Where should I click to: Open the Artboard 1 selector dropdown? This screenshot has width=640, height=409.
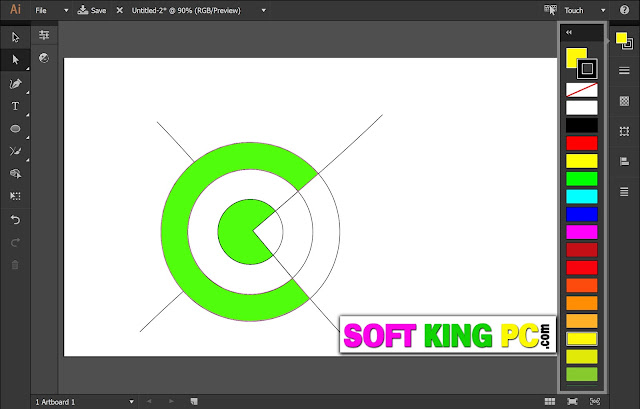[x=84, y=402]
